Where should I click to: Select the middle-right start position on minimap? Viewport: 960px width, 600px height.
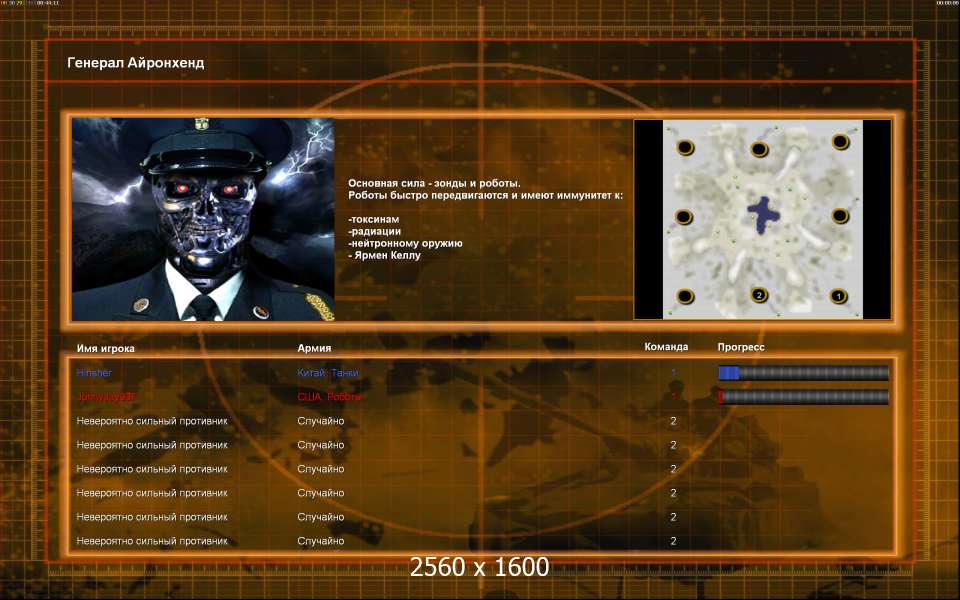click(x=840, y=216)
